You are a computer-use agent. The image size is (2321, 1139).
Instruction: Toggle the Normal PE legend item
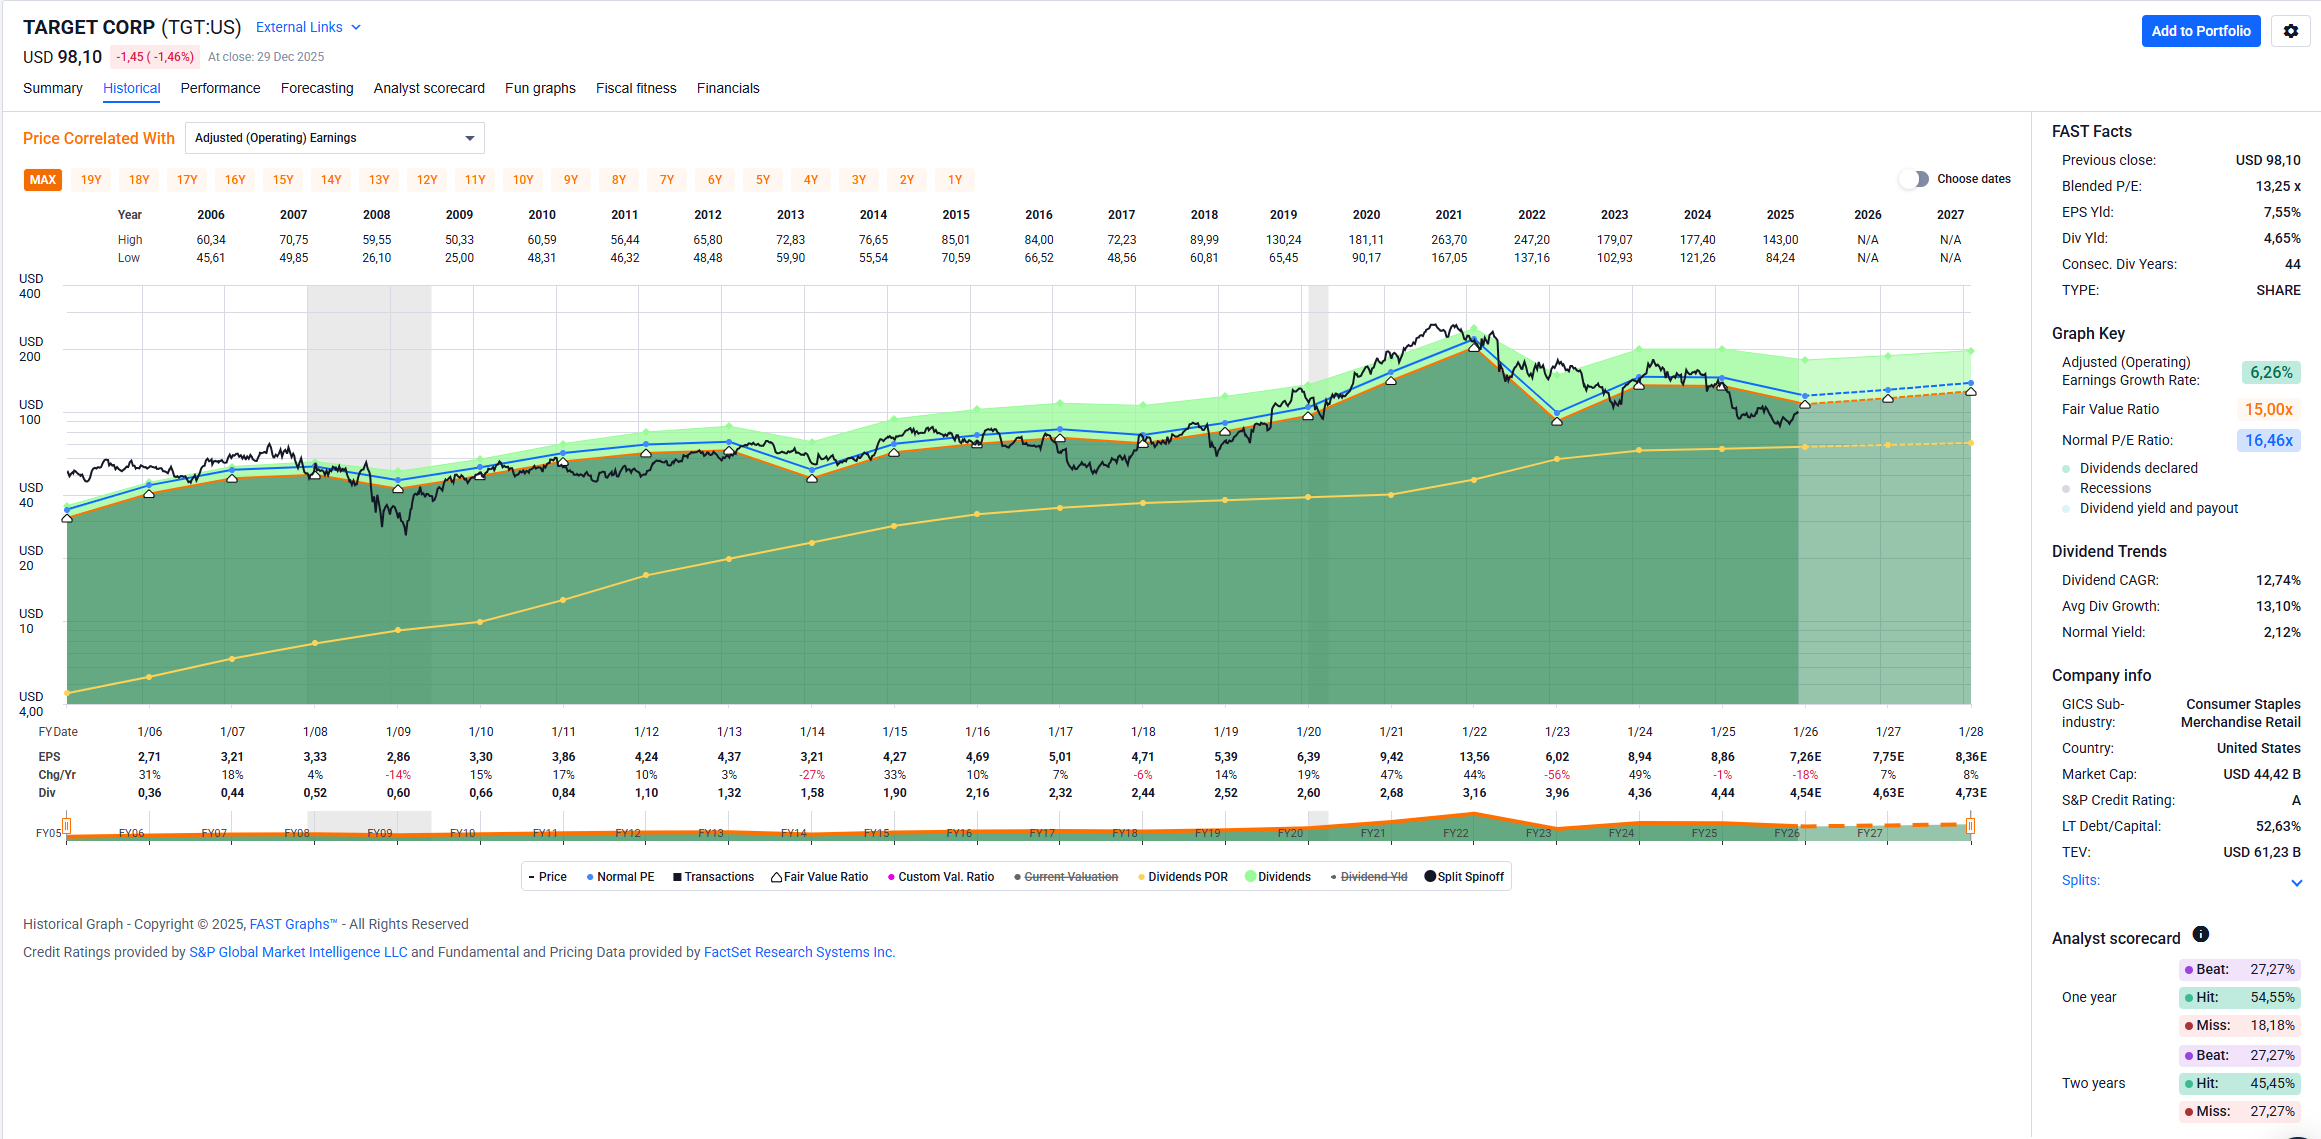tap(620, 877)
